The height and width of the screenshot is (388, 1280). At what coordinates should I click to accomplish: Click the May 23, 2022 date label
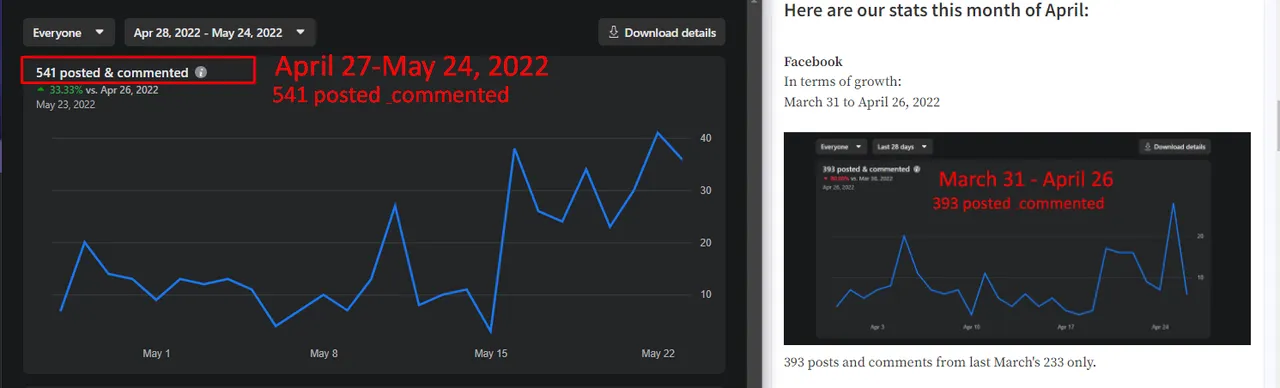[x=65, y=104]
